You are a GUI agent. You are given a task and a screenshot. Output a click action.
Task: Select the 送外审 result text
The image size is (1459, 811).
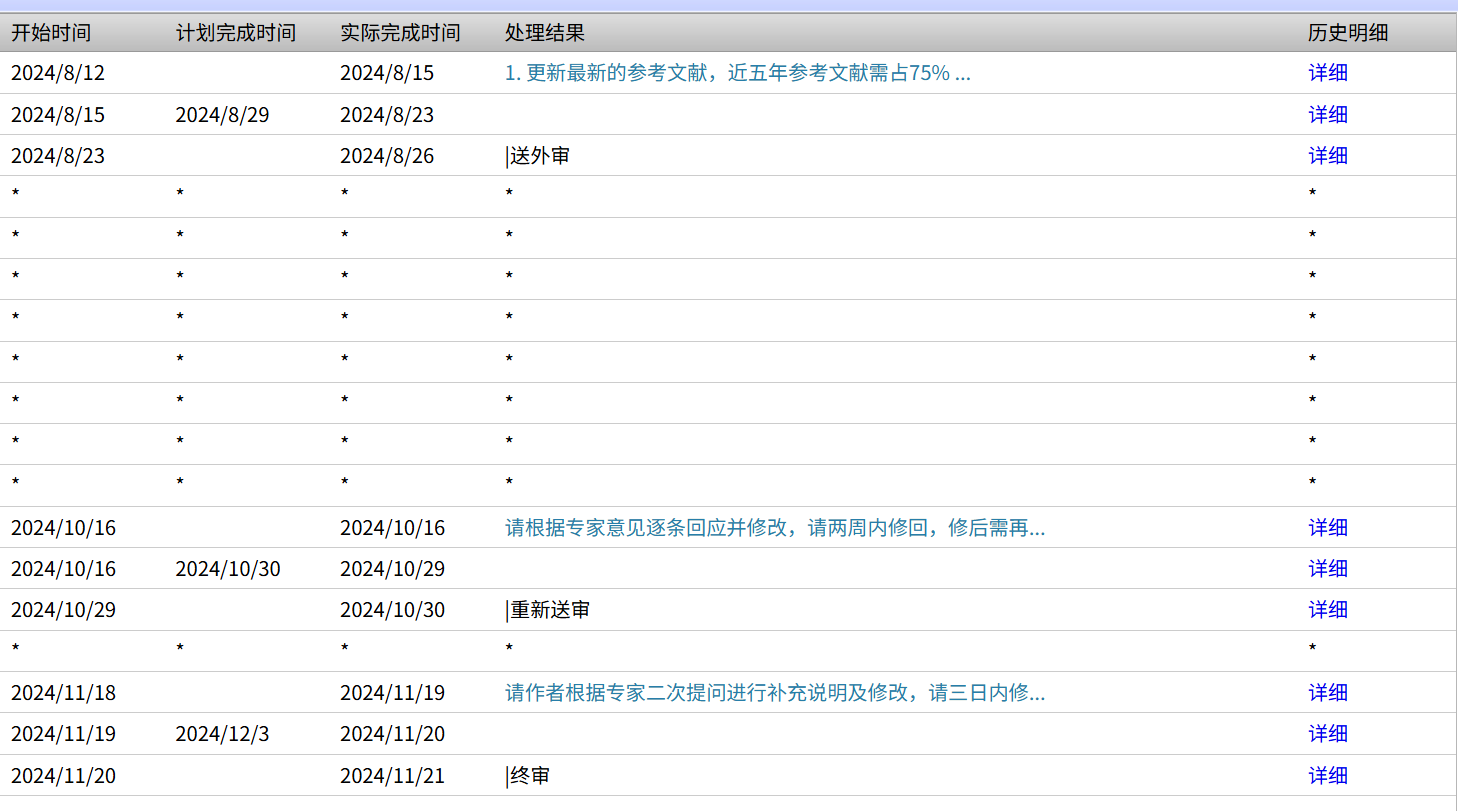coord(540,156)
